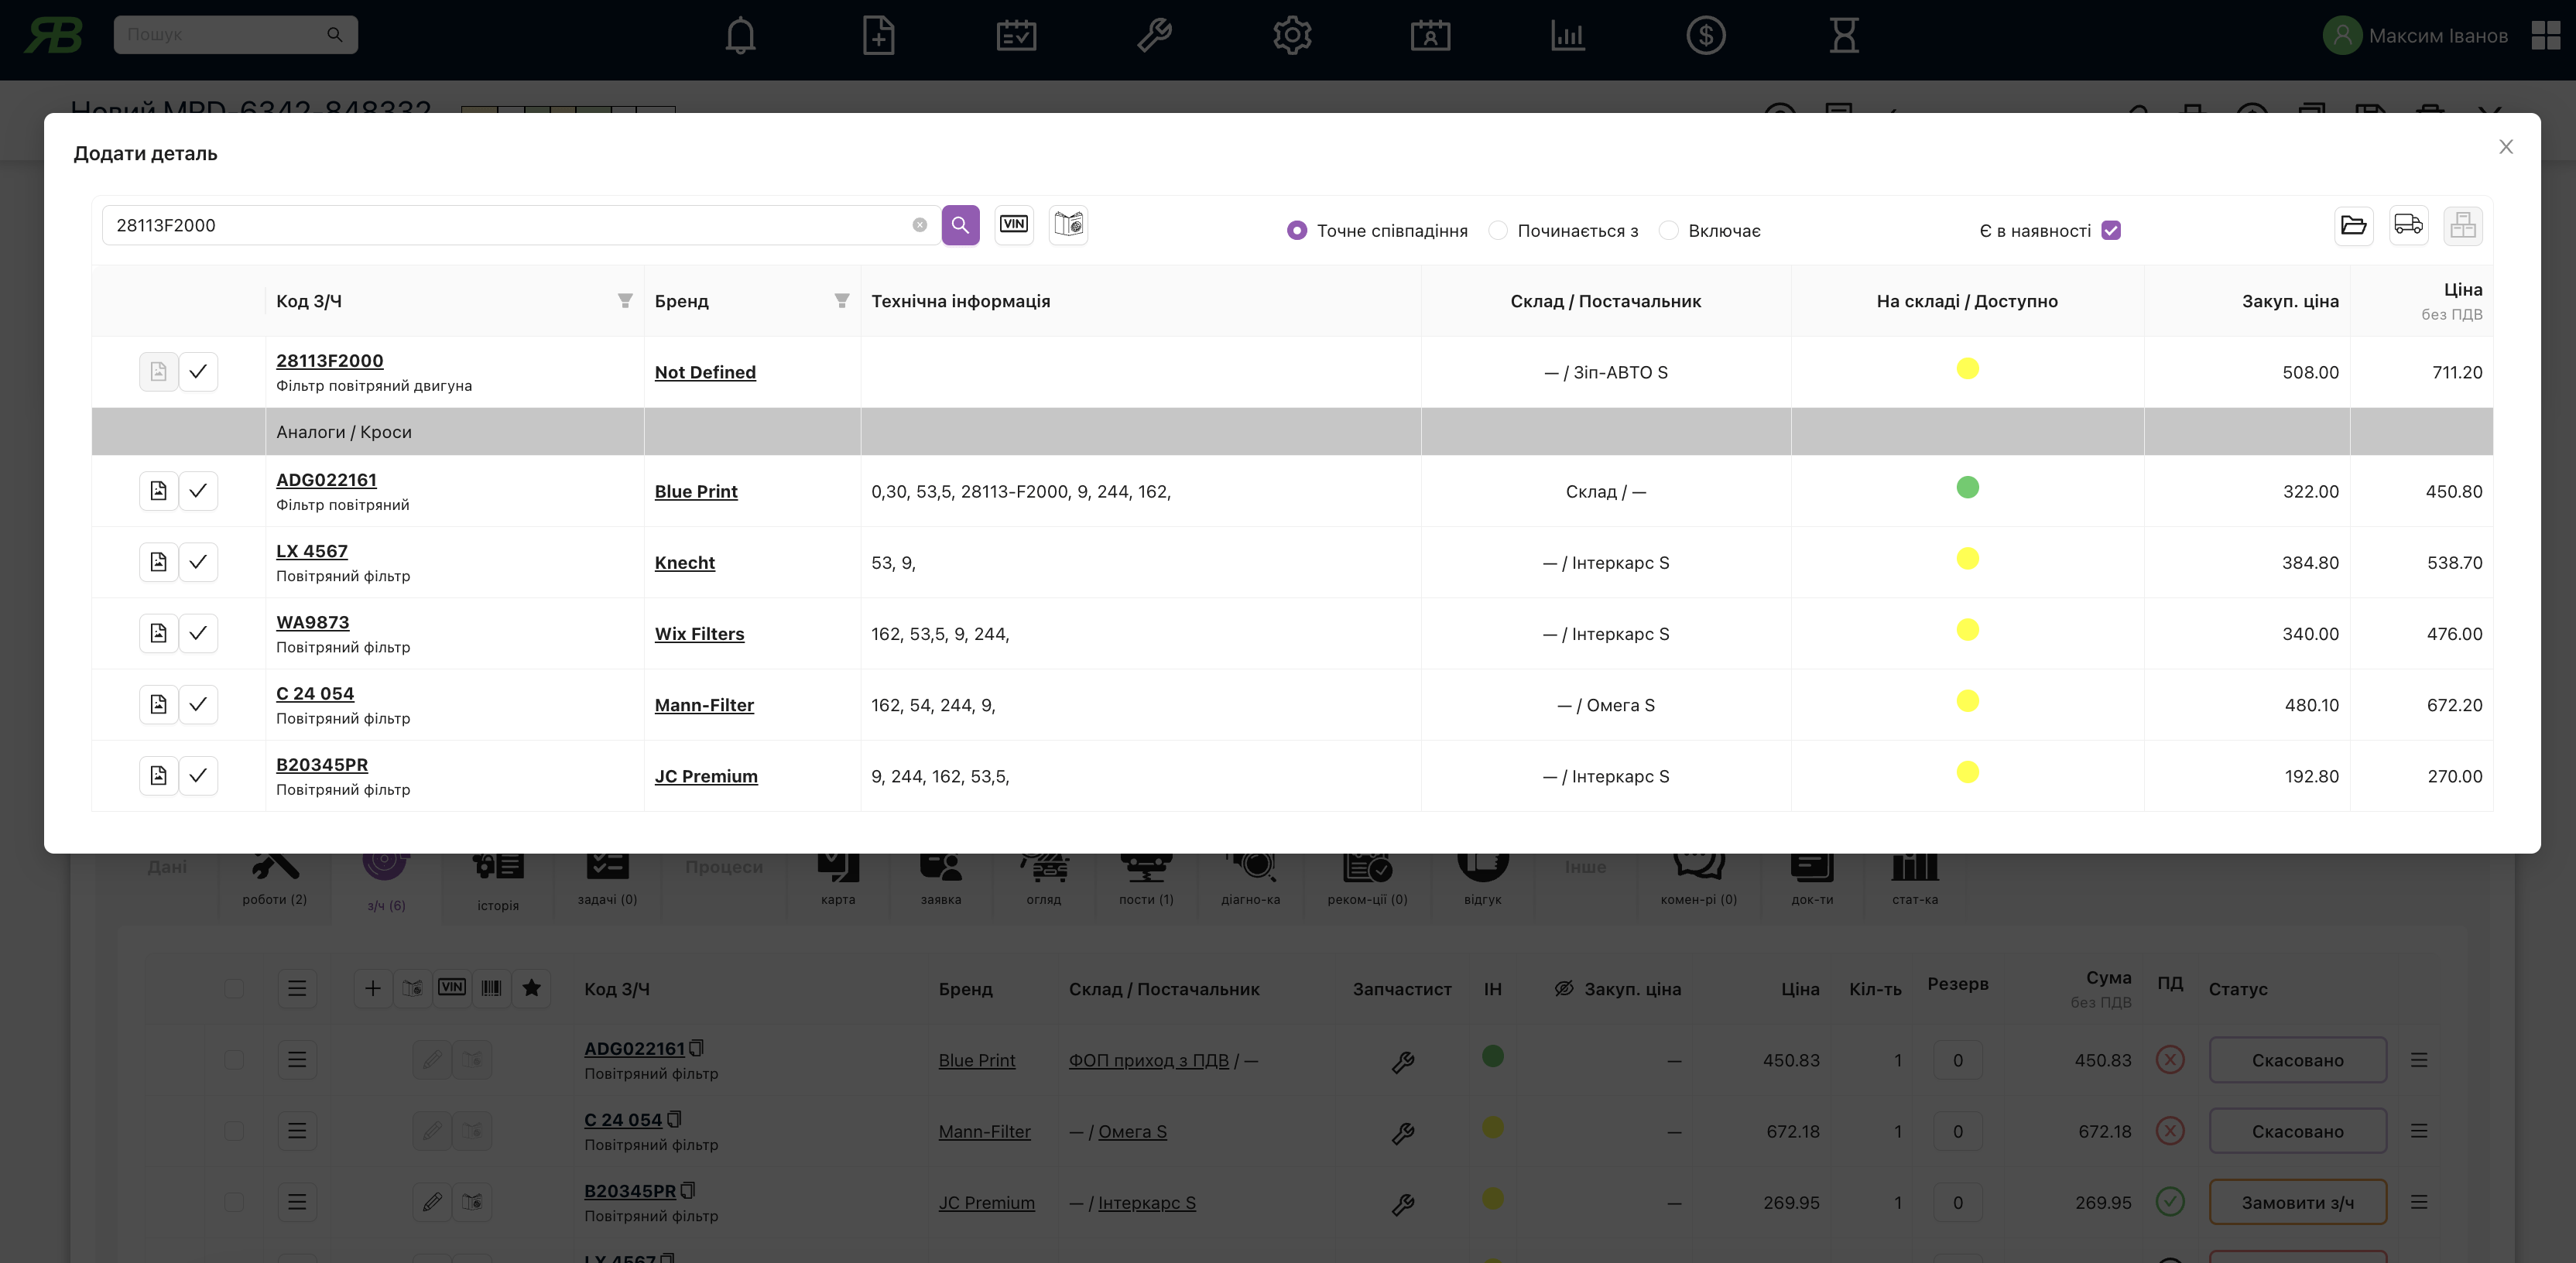Click document icon for ADG022161 row
2576x1263 pixels.
pos(158,491)
